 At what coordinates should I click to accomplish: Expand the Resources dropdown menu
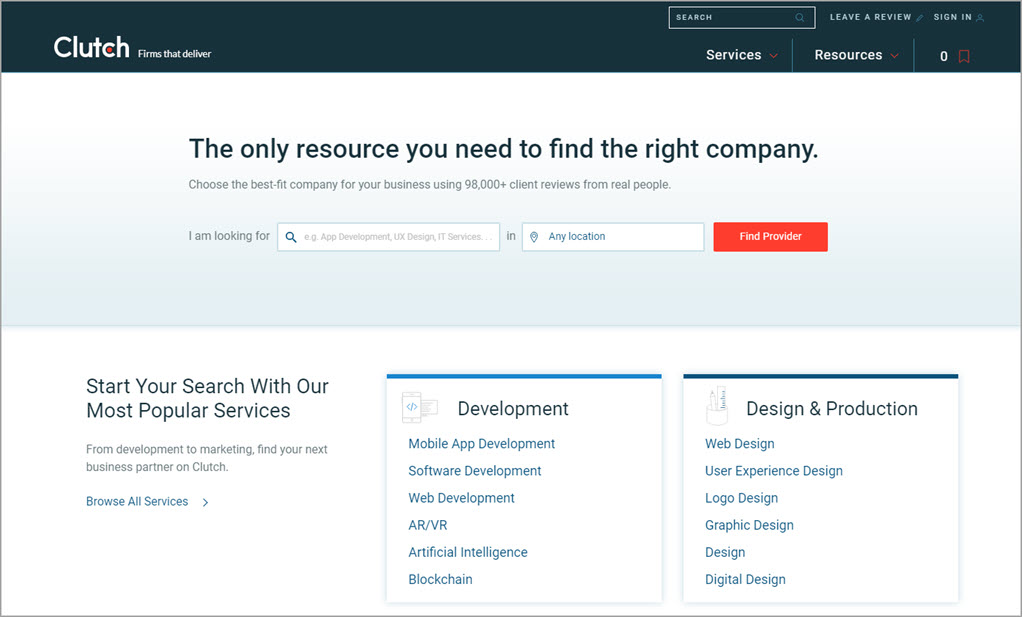coord(856,55)
